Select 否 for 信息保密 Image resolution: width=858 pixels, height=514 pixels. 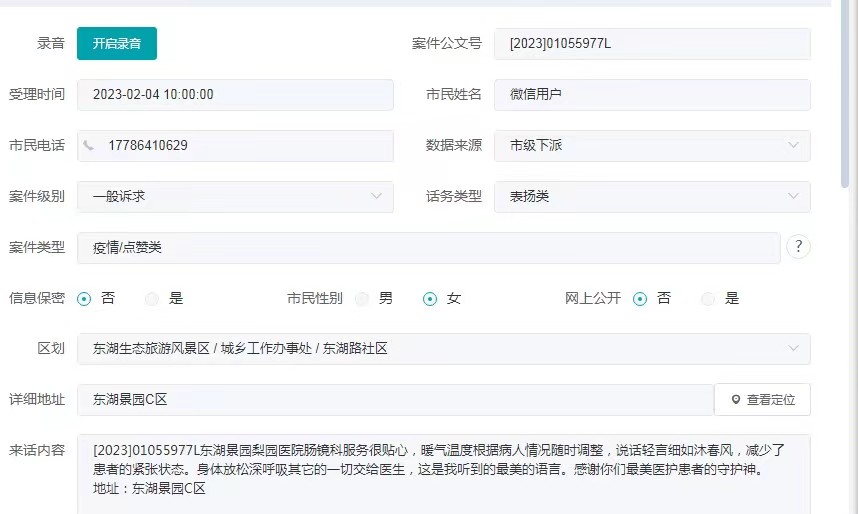[x=84, y=299]
